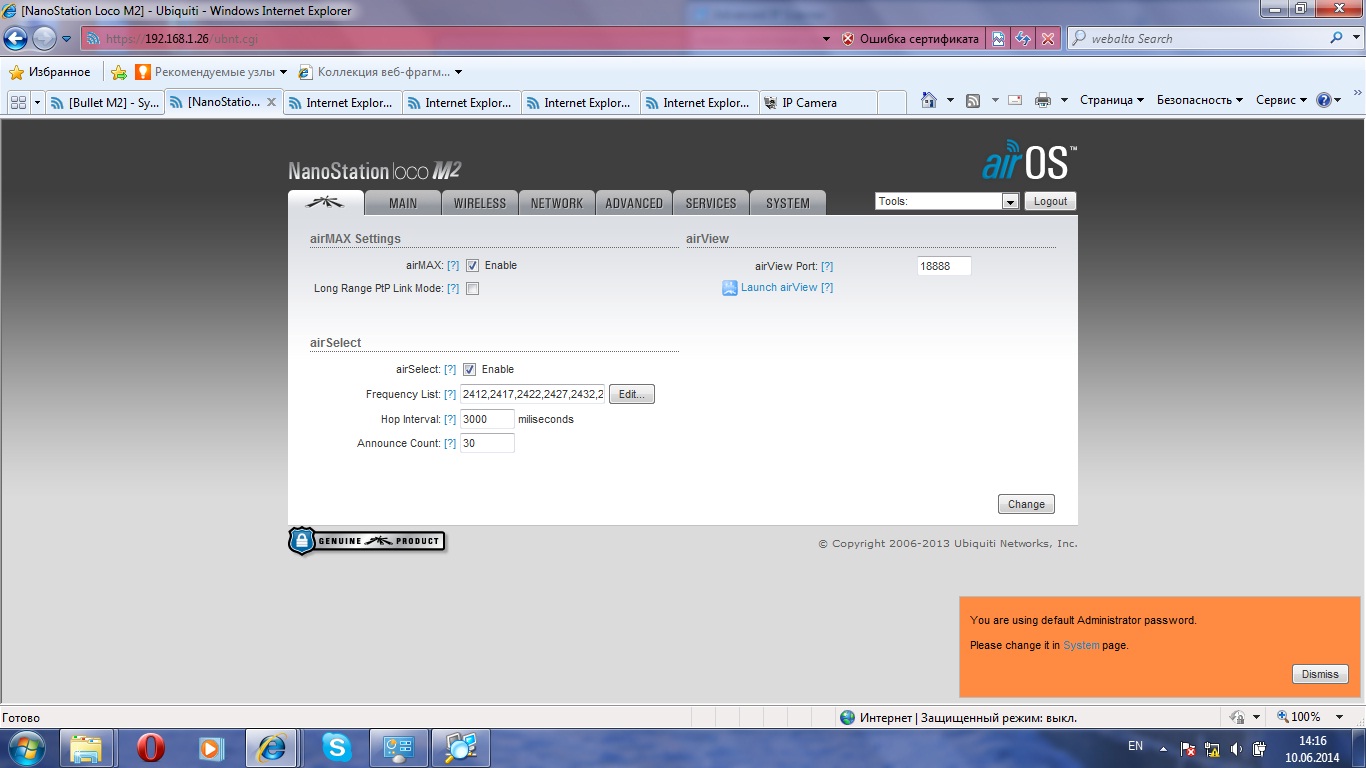Switch to the WIRELESS tab

point(480,203)
